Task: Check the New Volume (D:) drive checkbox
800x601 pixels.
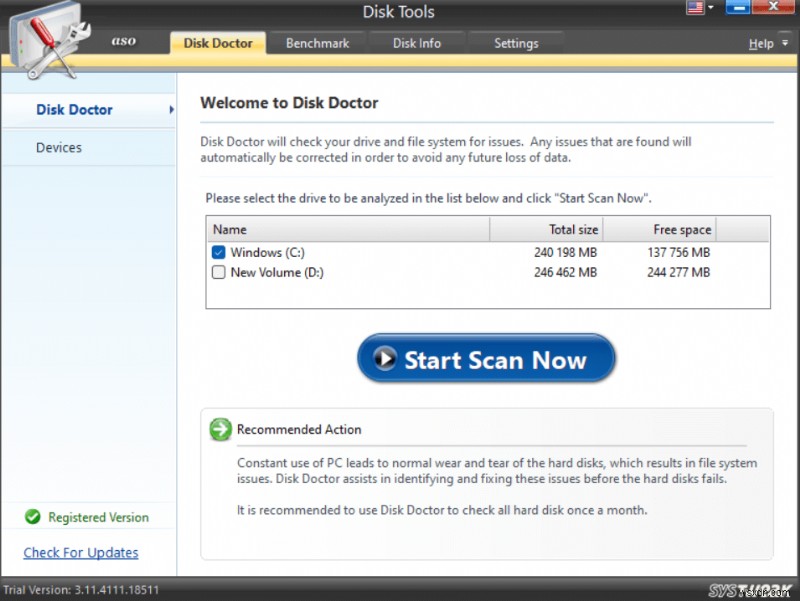Action: [218, 272]
